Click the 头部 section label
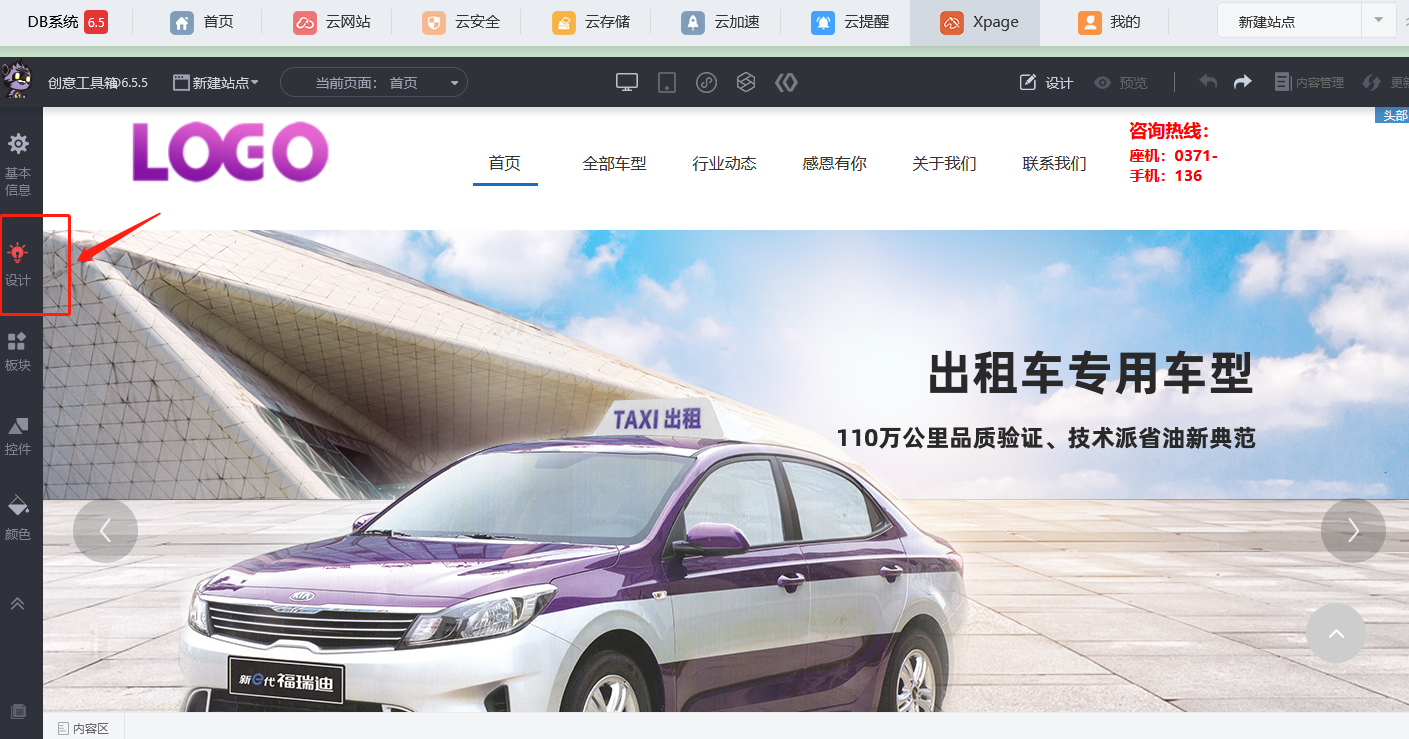This screenshot has width=1409, height=739. [x=1393, y=116]
